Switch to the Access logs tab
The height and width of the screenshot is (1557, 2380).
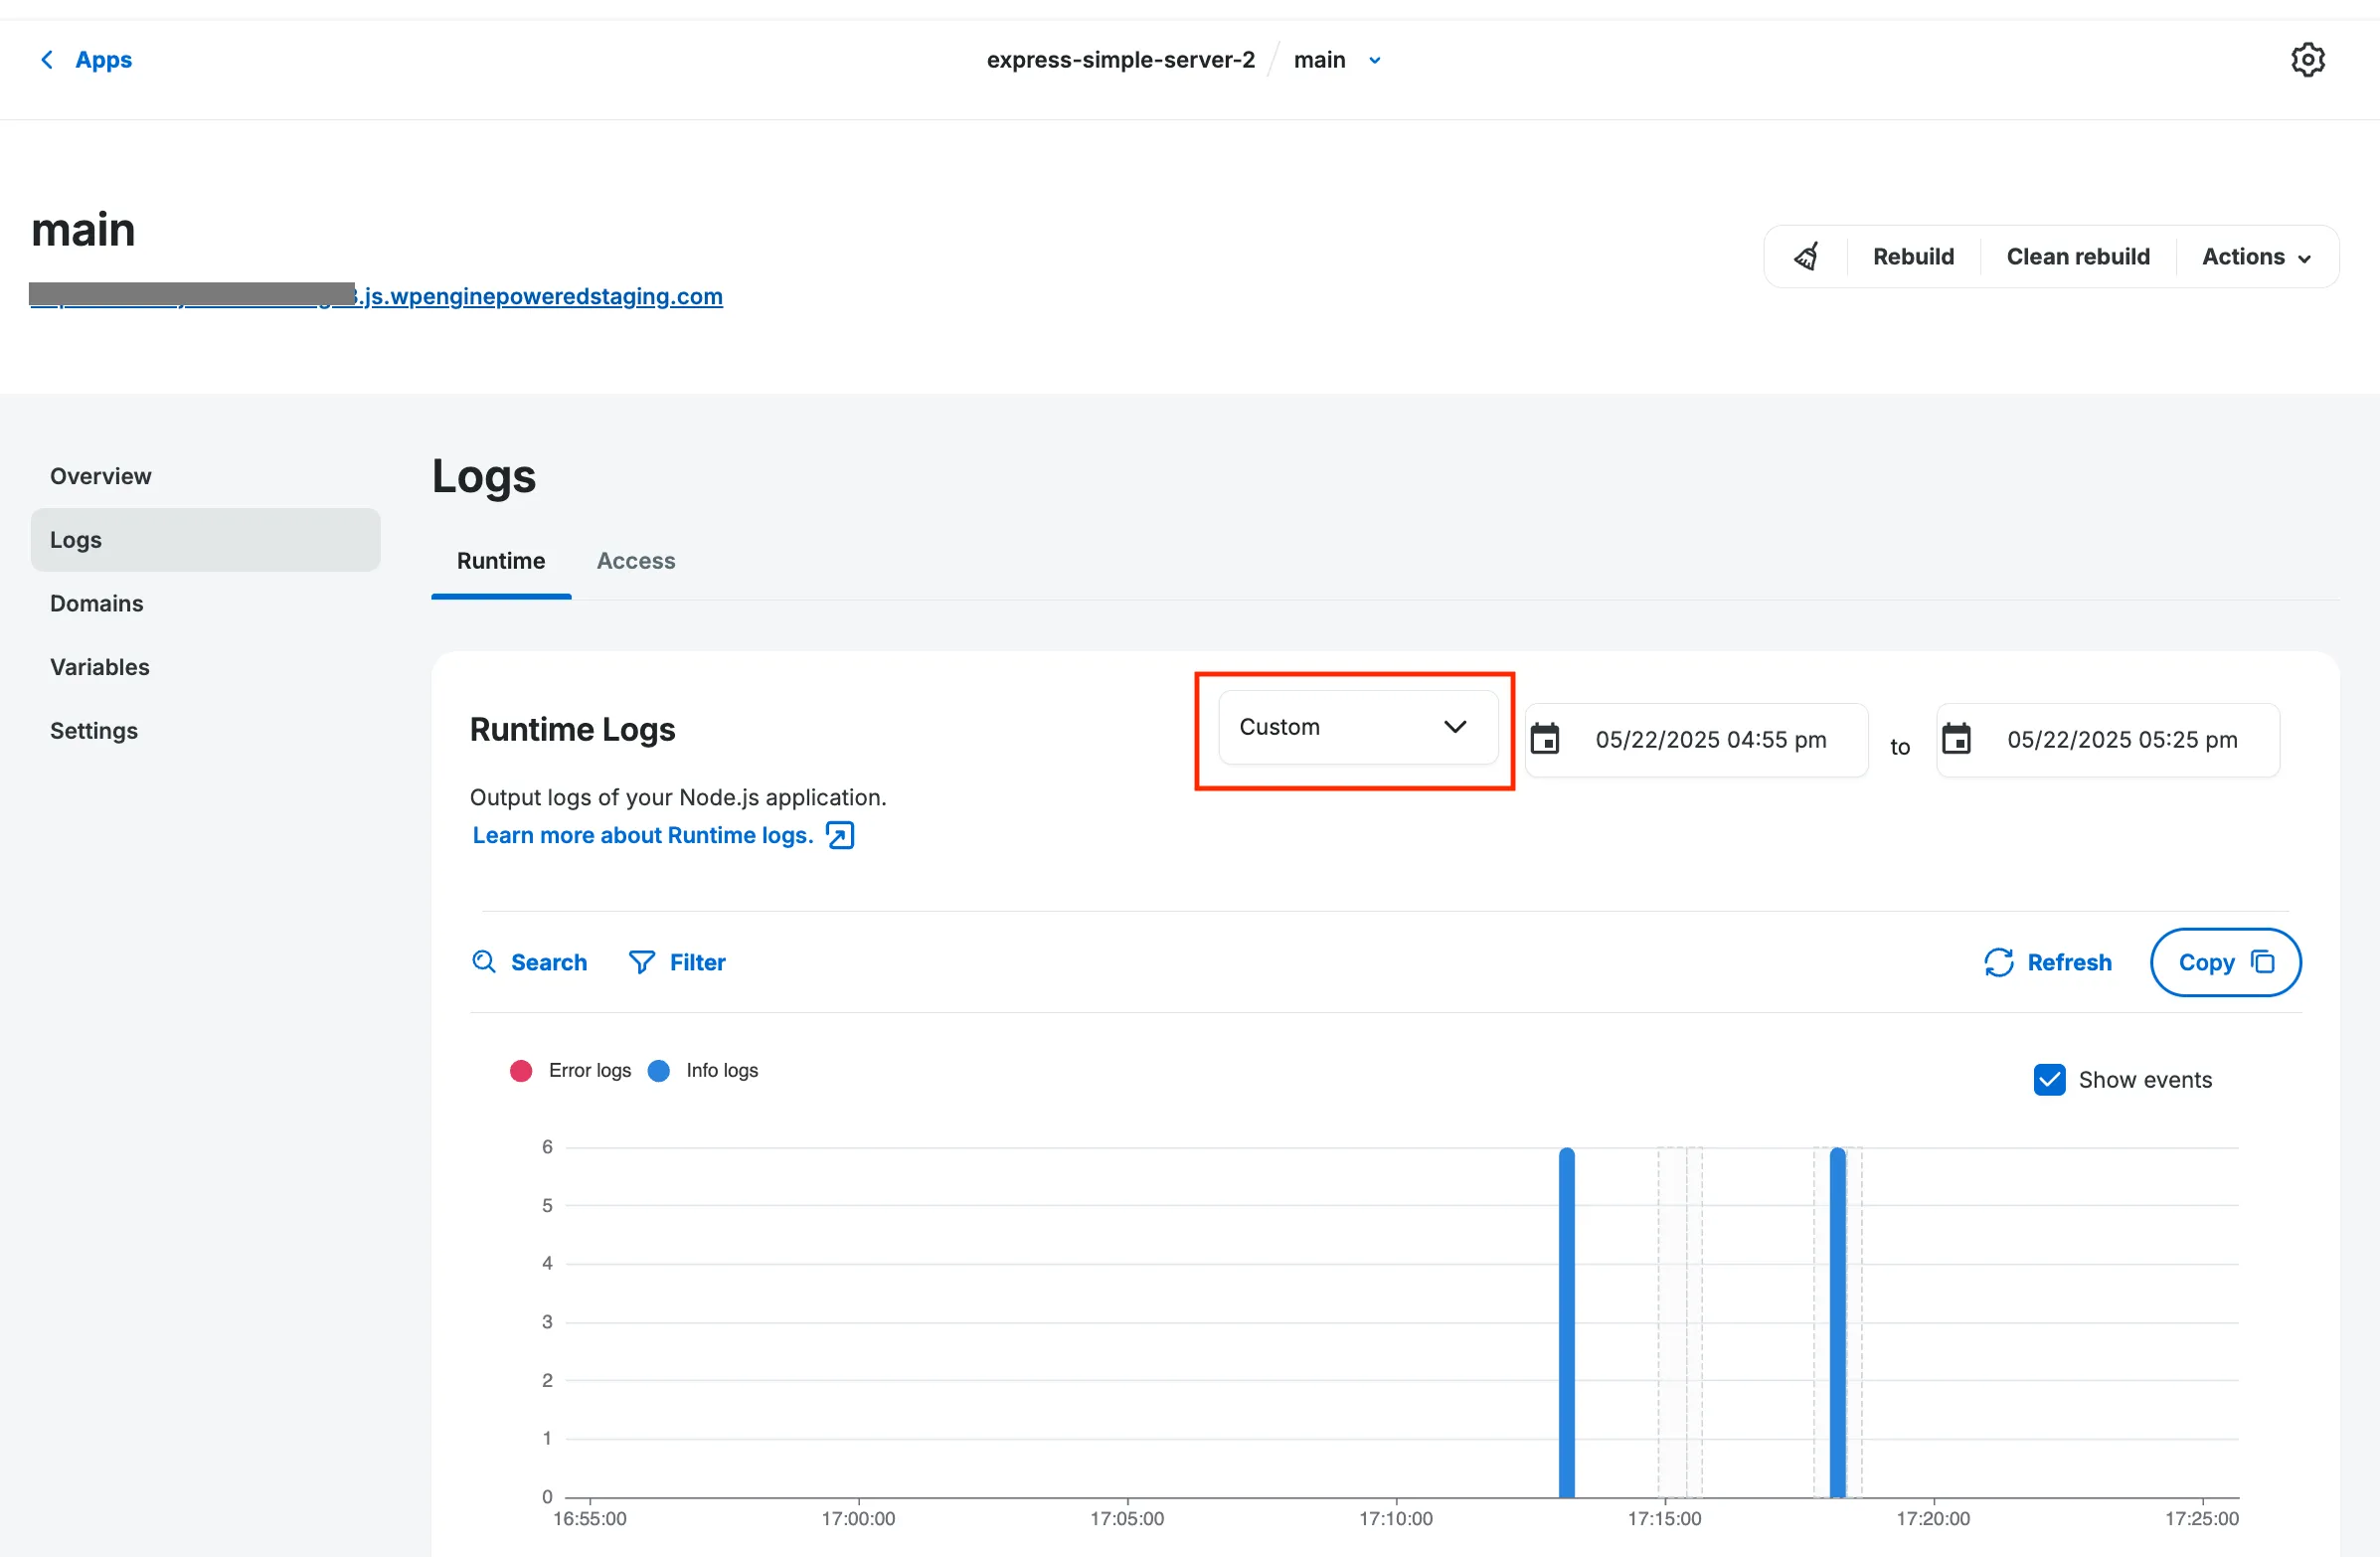[635, 561]
